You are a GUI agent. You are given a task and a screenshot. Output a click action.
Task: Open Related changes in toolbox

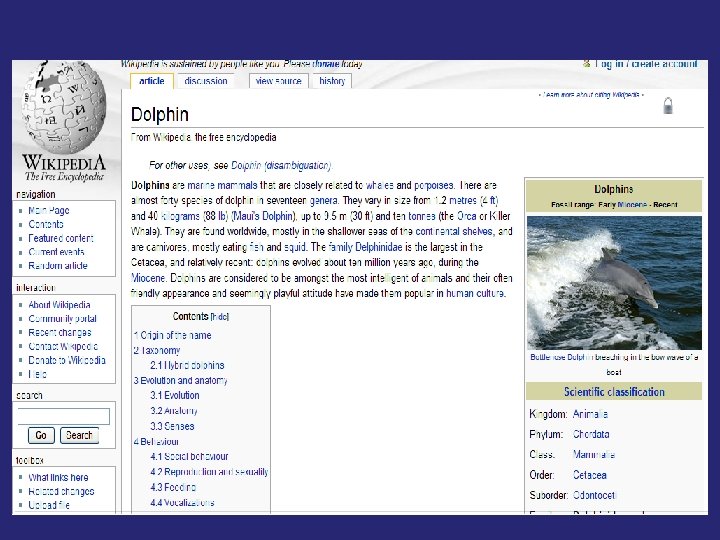point(61,491)
